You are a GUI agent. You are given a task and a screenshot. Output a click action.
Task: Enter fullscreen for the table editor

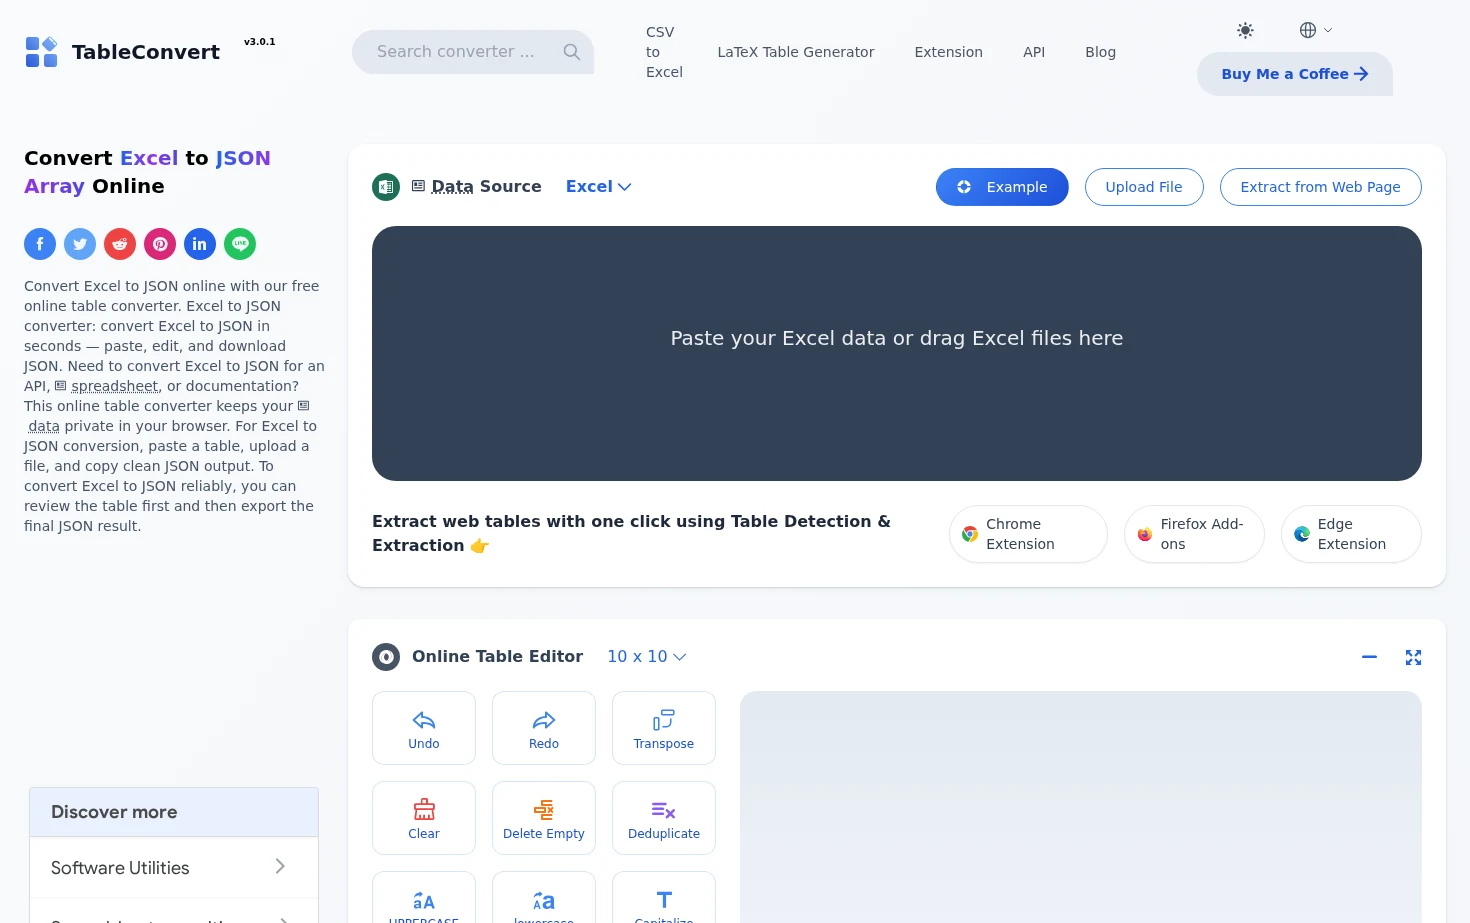pyautogui.click(x=1413, y=657)
